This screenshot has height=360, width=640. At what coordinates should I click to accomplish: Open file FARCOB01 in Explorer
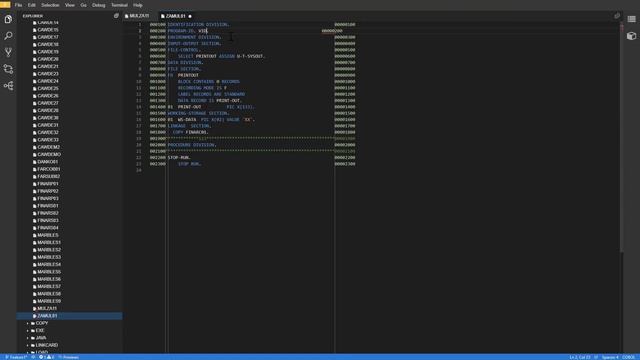pyautogui.click(x=49, y=169)
